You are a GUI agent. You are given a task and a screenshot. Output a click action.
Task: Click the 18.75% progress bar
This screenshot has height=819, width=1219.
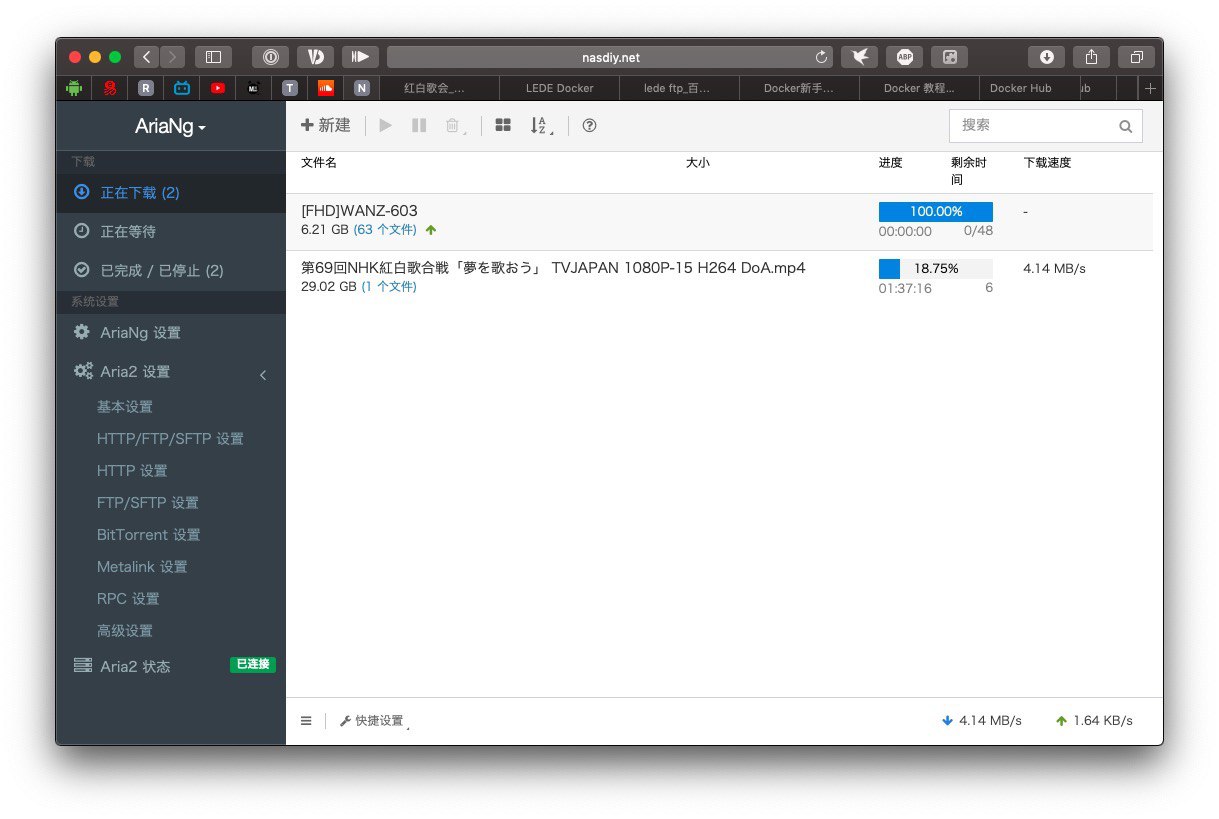935,268
